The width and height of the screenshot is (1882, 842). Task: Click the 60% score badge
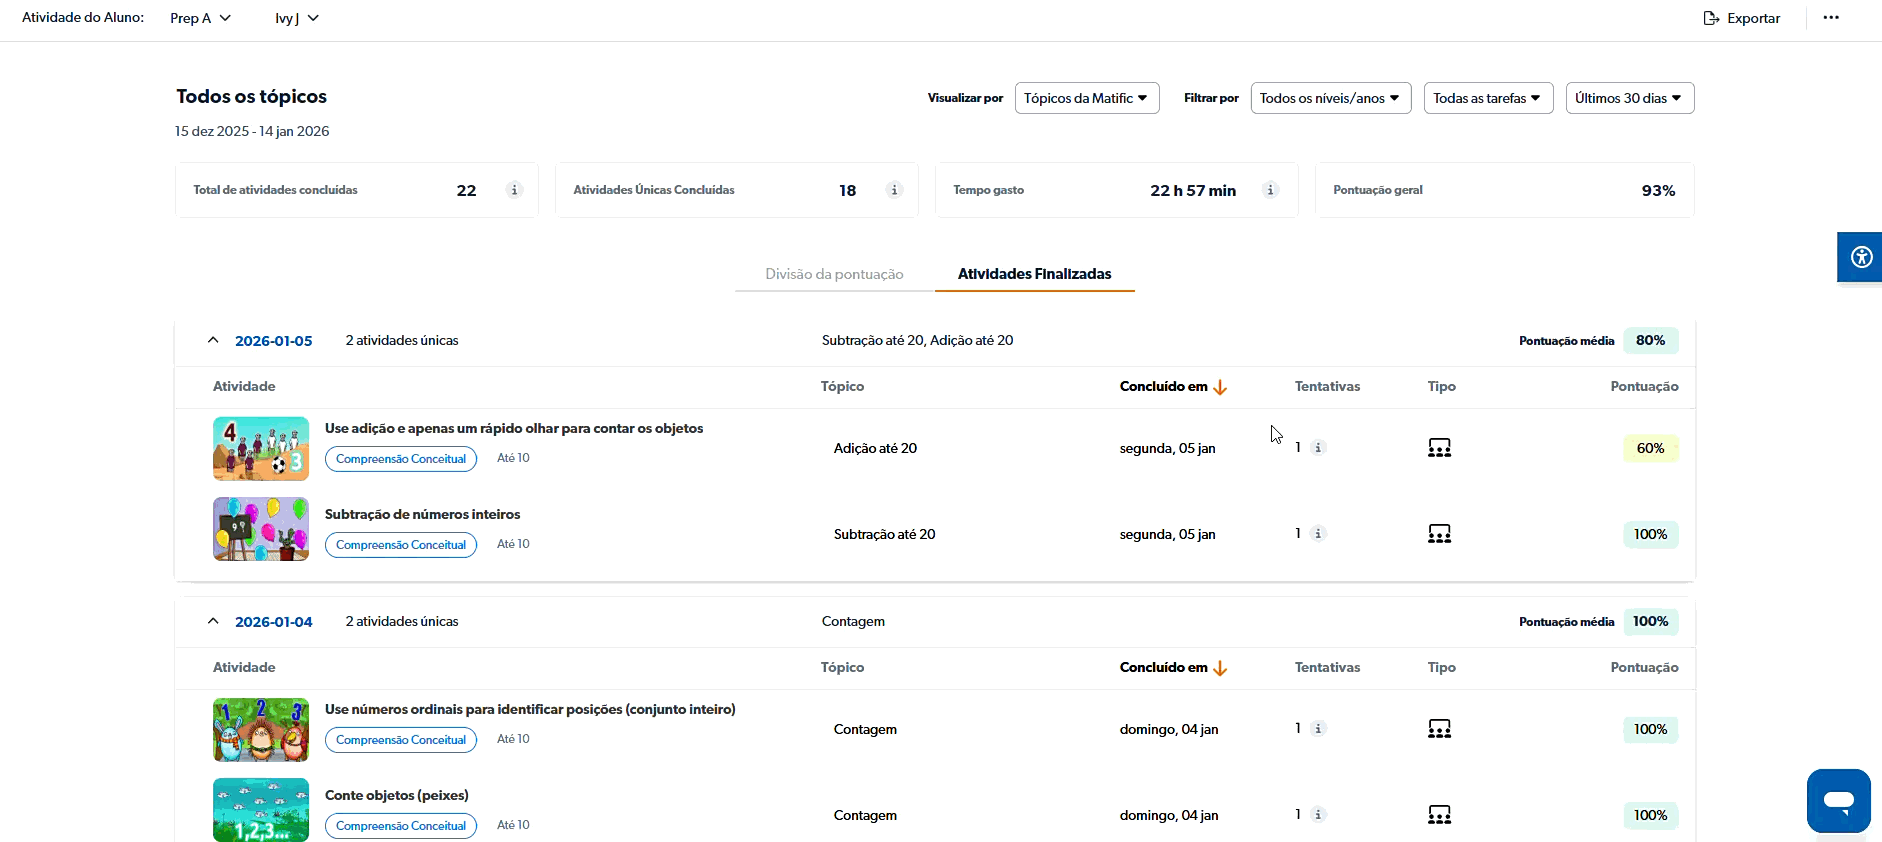pos(1650,448)
